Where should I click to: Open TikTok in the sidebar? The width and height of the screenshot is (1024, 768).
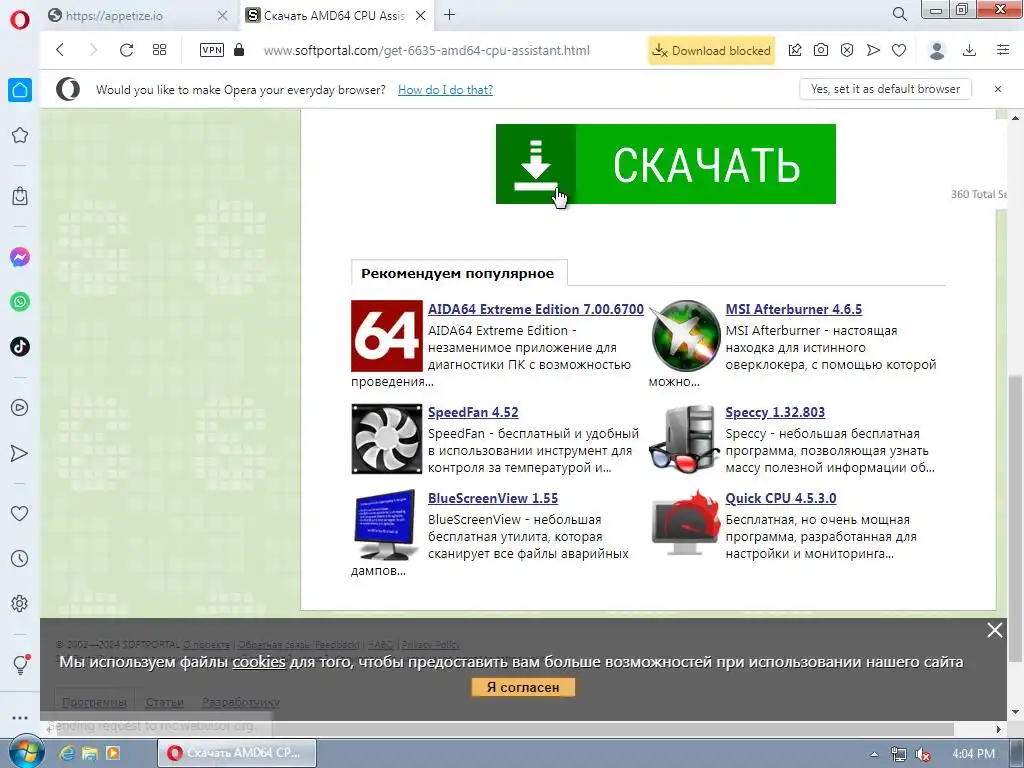click(20, 347)
